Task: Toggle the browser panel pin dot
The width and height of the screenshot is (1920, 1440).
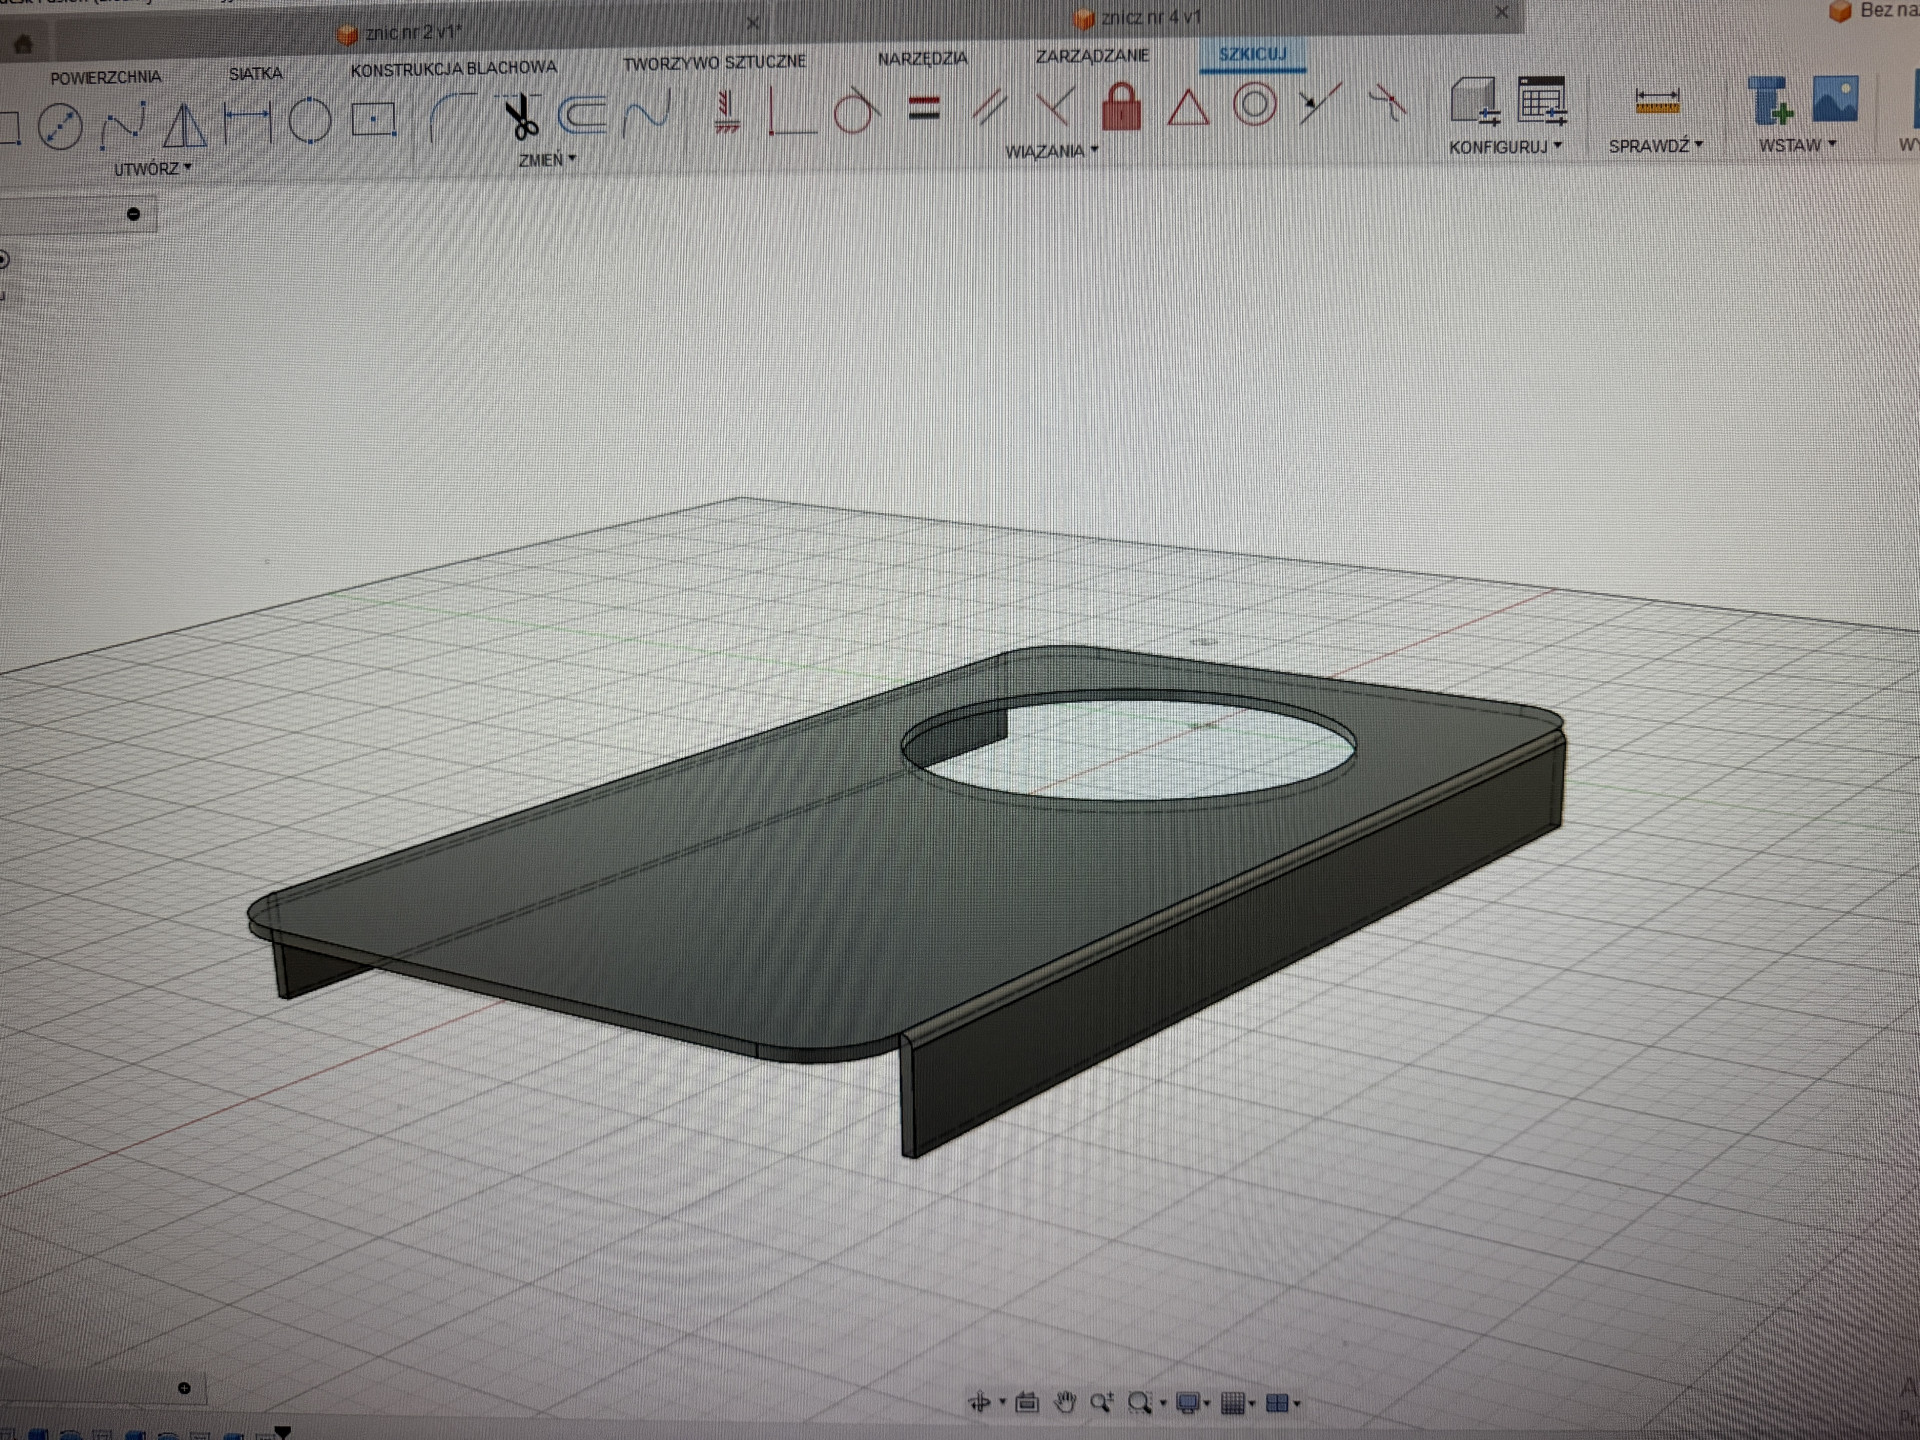Action: coord(134,214)
